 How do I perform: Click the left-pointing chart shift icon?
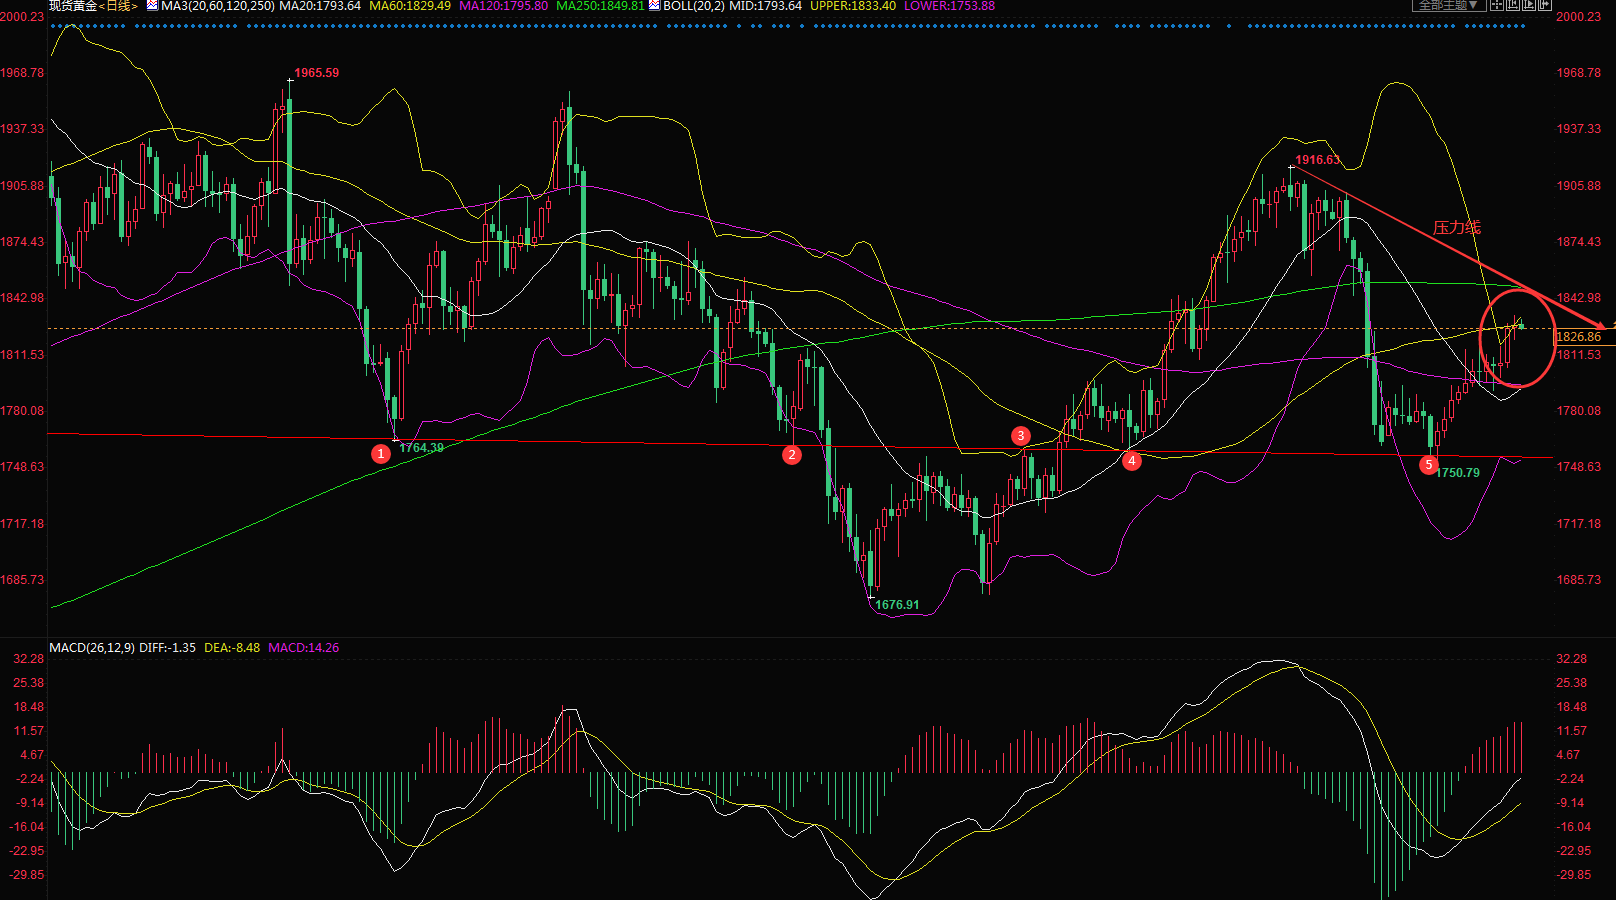click(1513, 5)
